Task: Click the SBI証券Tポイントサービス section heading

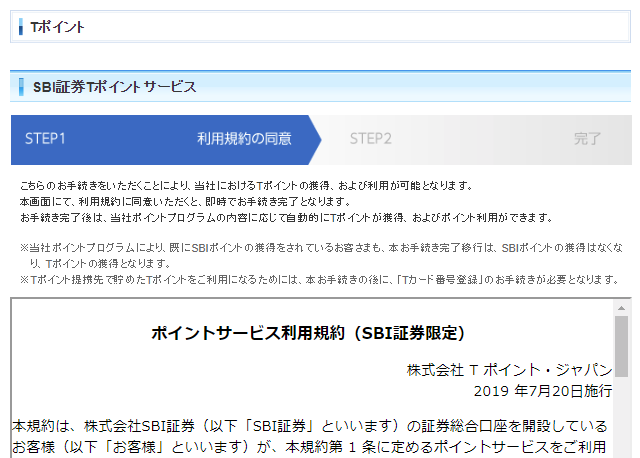Action: tap(114, 87)
